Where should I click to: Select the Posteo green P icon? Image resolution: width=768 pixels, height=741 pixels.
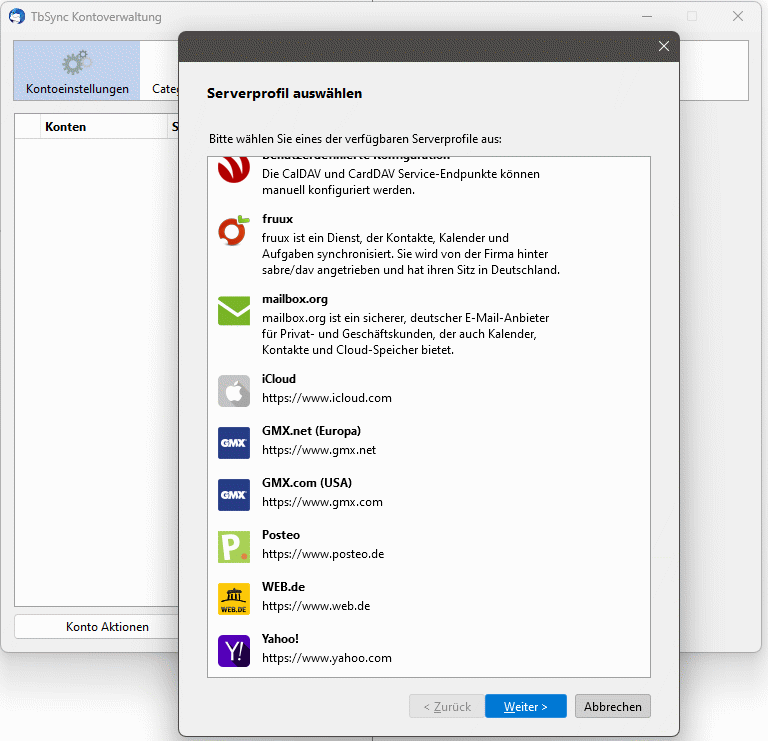coord(234,547)
